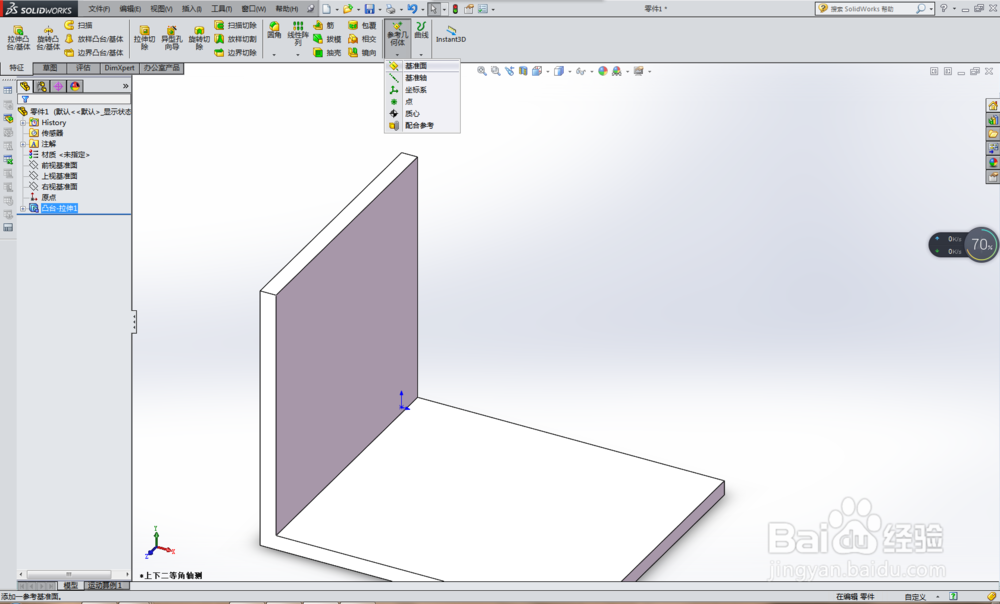Image resolution: width=1000 pixels, height=604 pixels.
Task: Select the 放样切割 lofted cut tool
Action: coord(235,39)
